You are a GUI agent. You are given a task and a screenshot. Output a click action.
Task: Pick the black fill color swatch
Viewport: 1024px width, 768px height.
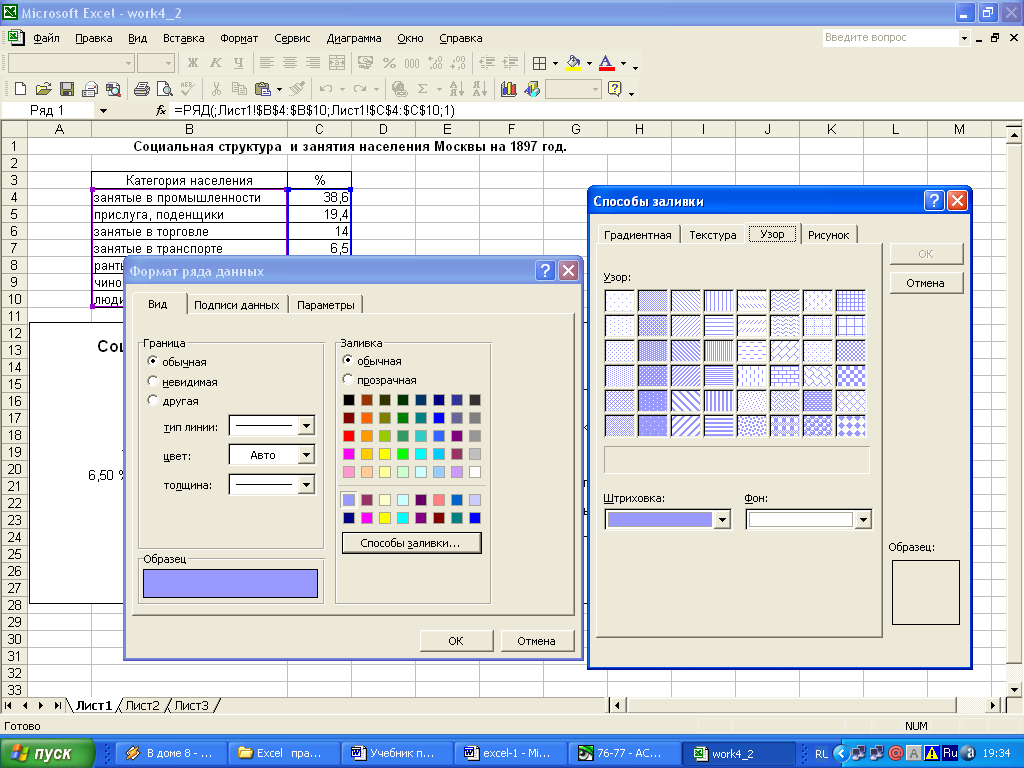[349, 400]
